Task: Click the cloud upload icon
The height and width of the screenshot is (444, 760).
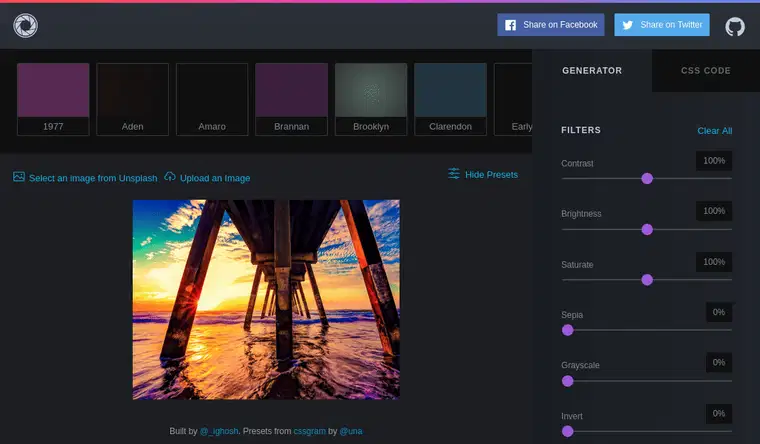Action: 170,176
